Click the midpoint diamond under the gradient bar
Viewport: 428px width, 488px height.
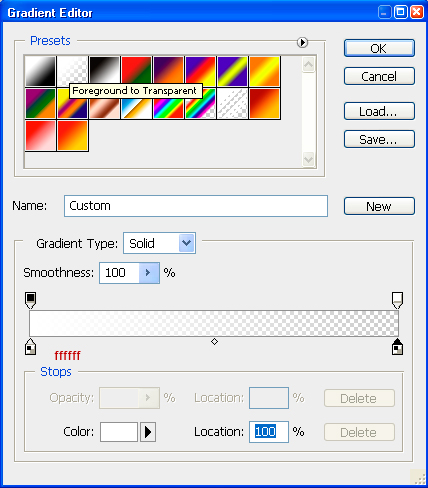tap(214, 342)
